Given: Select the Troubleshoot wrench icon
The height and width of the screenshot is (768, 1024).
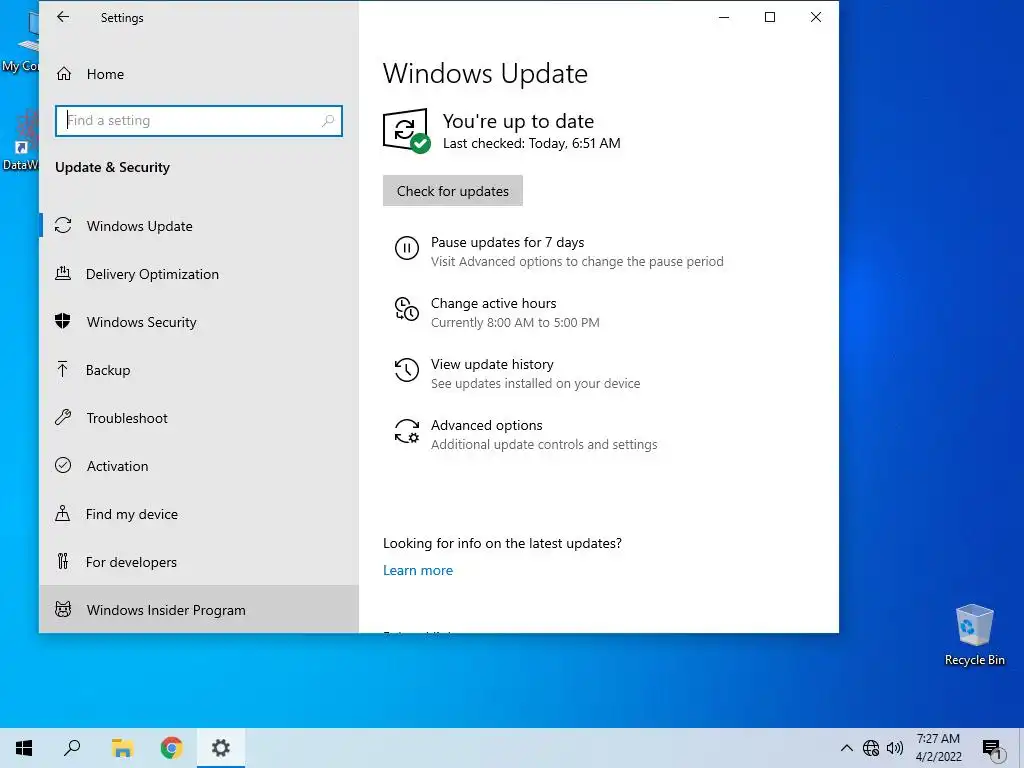Looking at the screenshot, I should 63,417.
